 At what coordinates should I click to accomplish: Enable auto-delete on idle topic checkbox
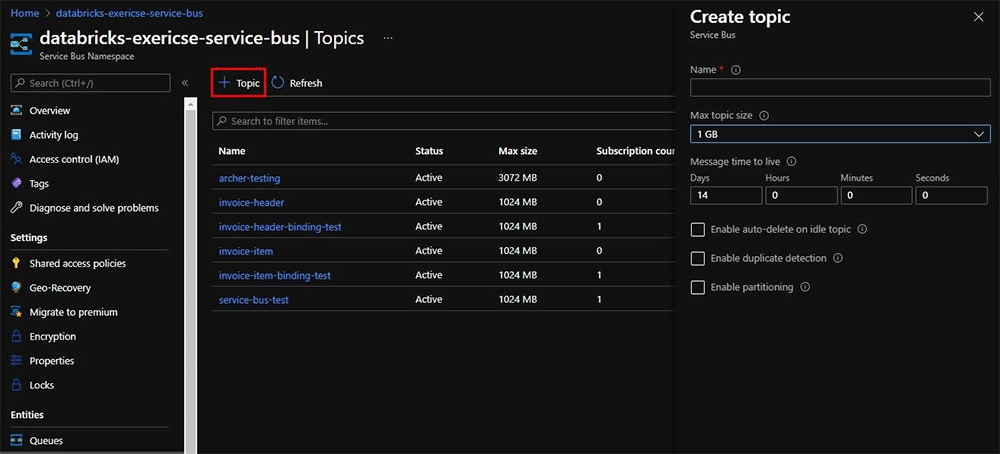pyautogui.click(x=698, y=230)
